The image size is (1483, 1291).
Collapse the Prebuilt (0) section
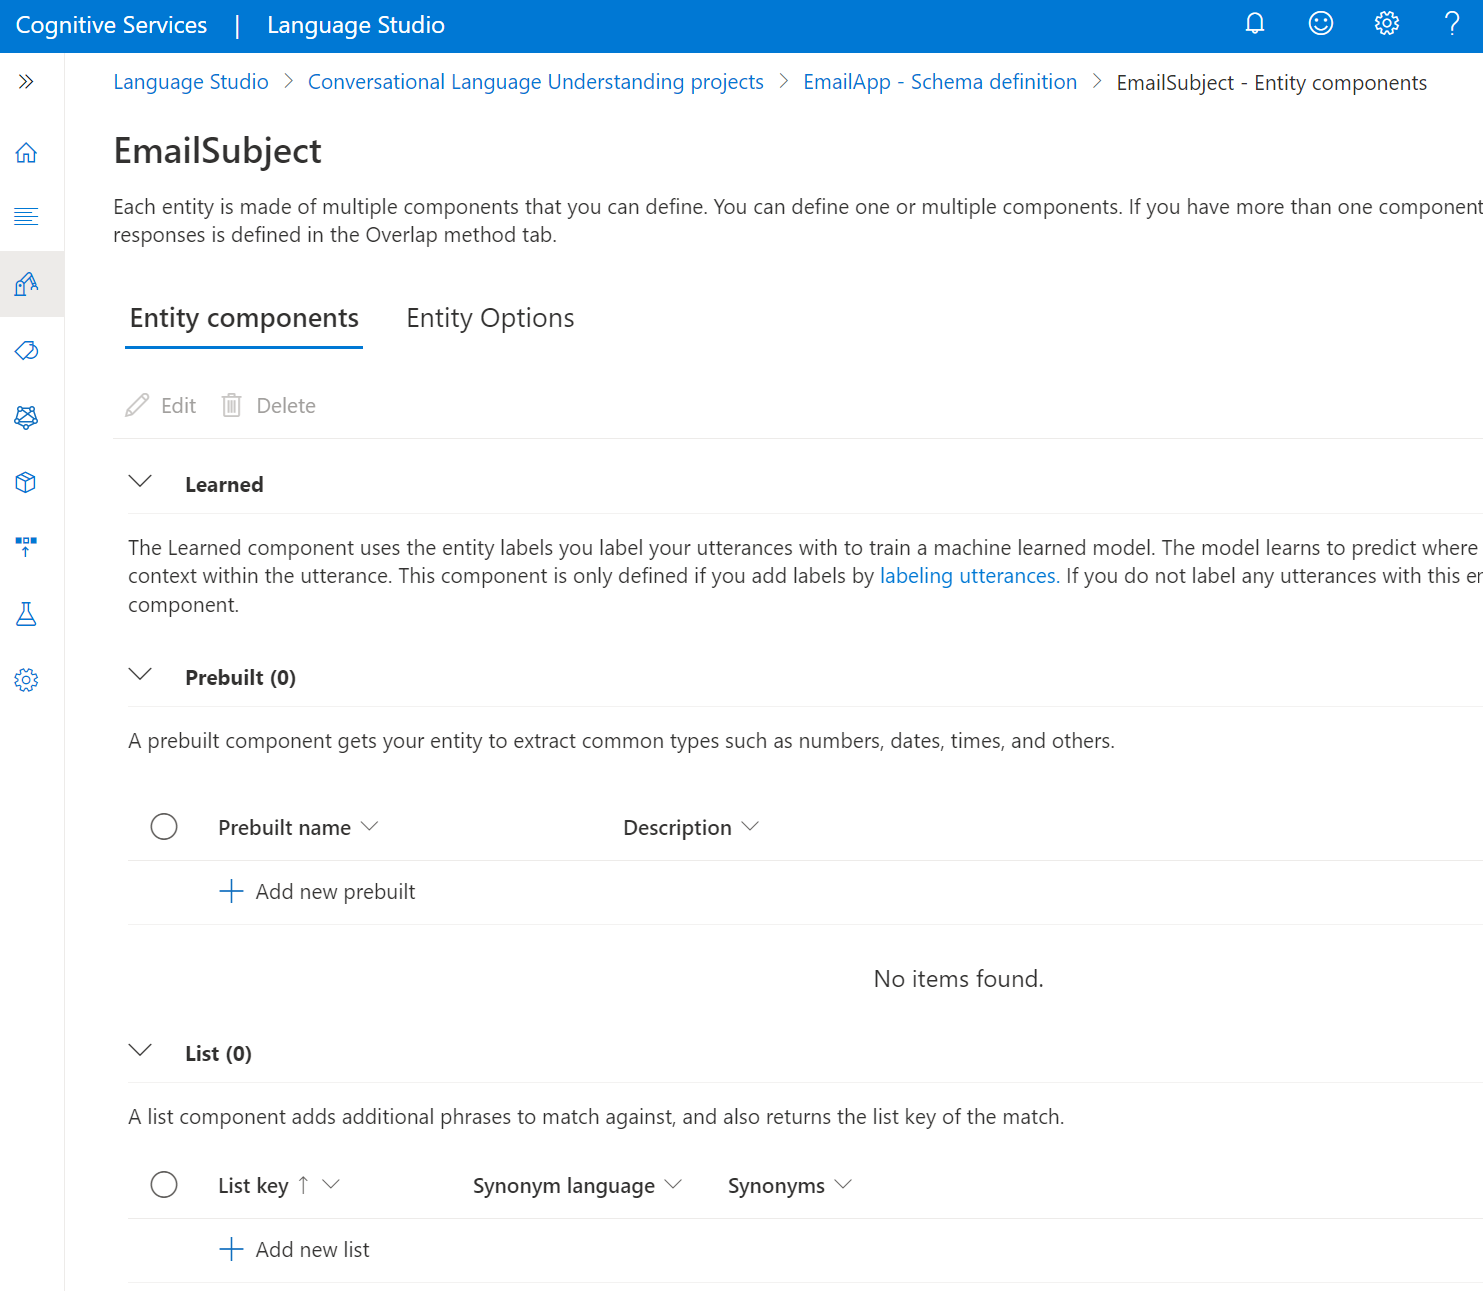(141, 675)
